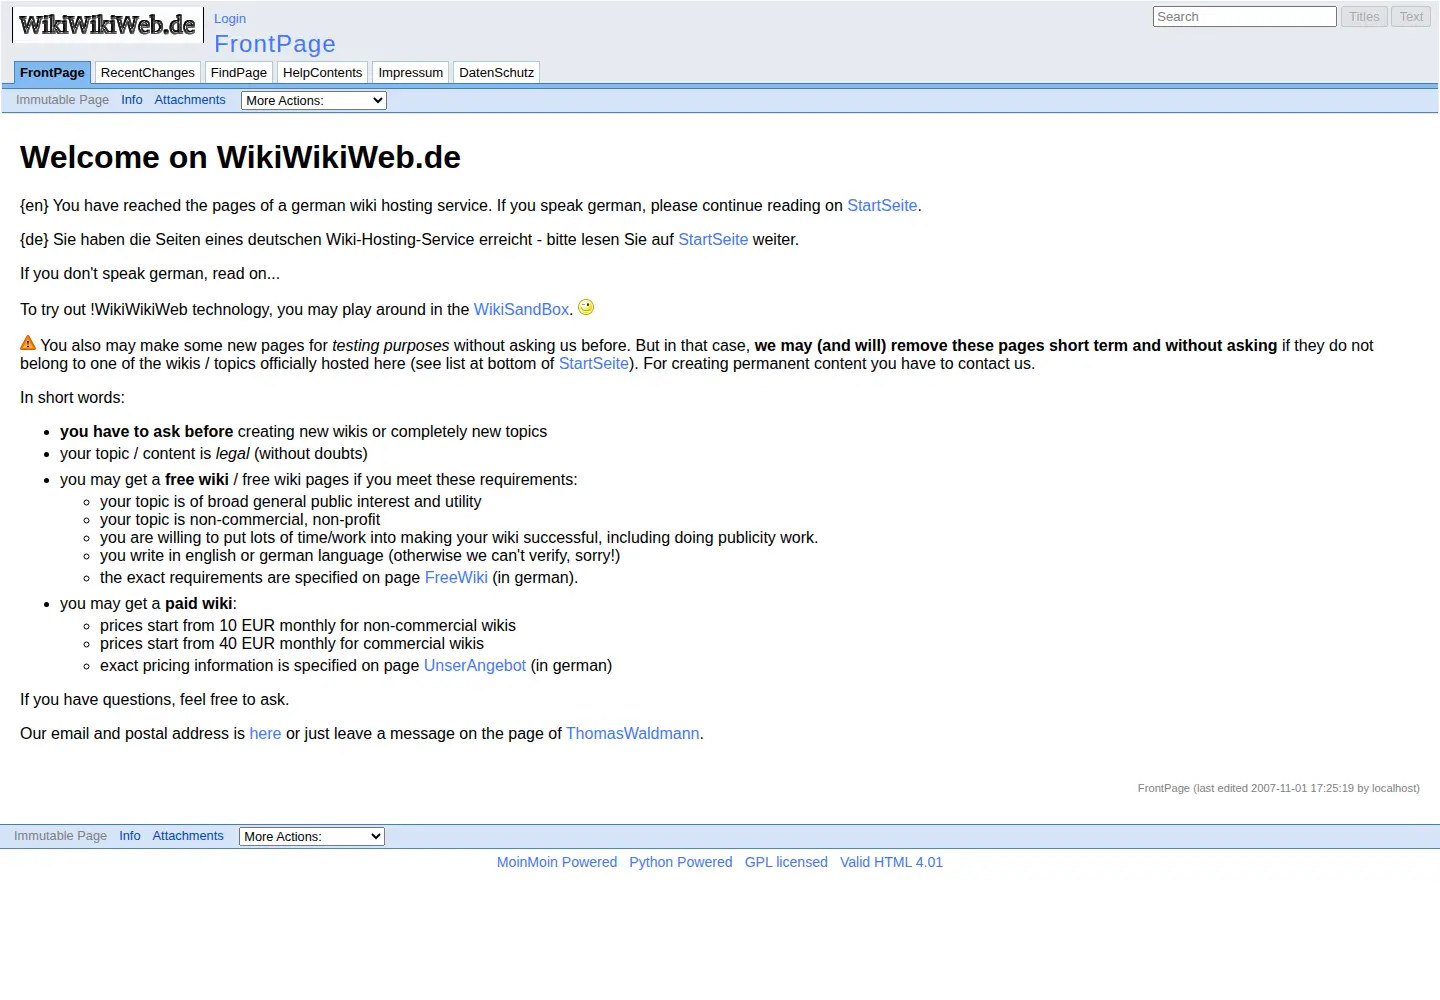Click the Login link
Image resolution: width=1440 pixels, height=1000 pixels.
pyautogui.click(x=230, y=18)
